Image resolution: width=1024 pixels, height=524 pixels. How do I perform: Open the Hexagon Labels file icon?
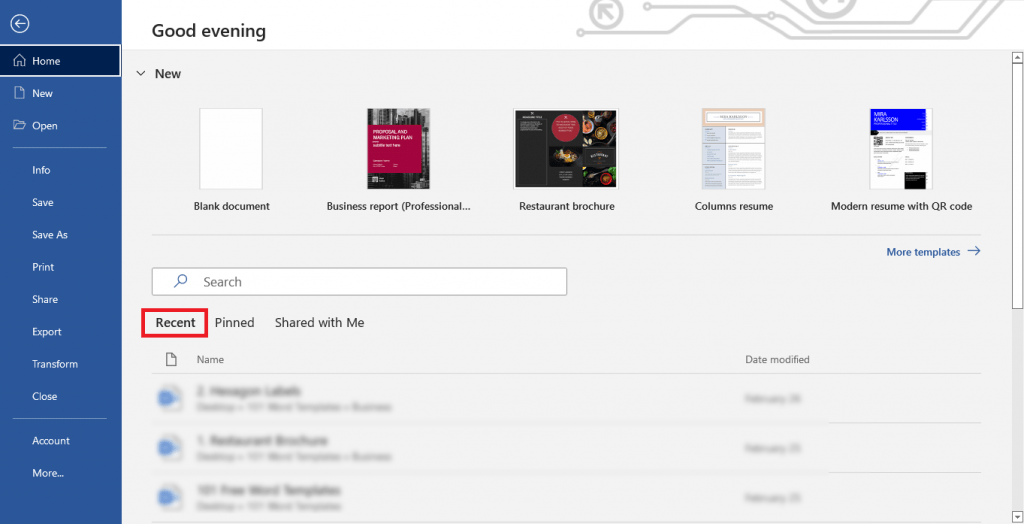point(170,398)
